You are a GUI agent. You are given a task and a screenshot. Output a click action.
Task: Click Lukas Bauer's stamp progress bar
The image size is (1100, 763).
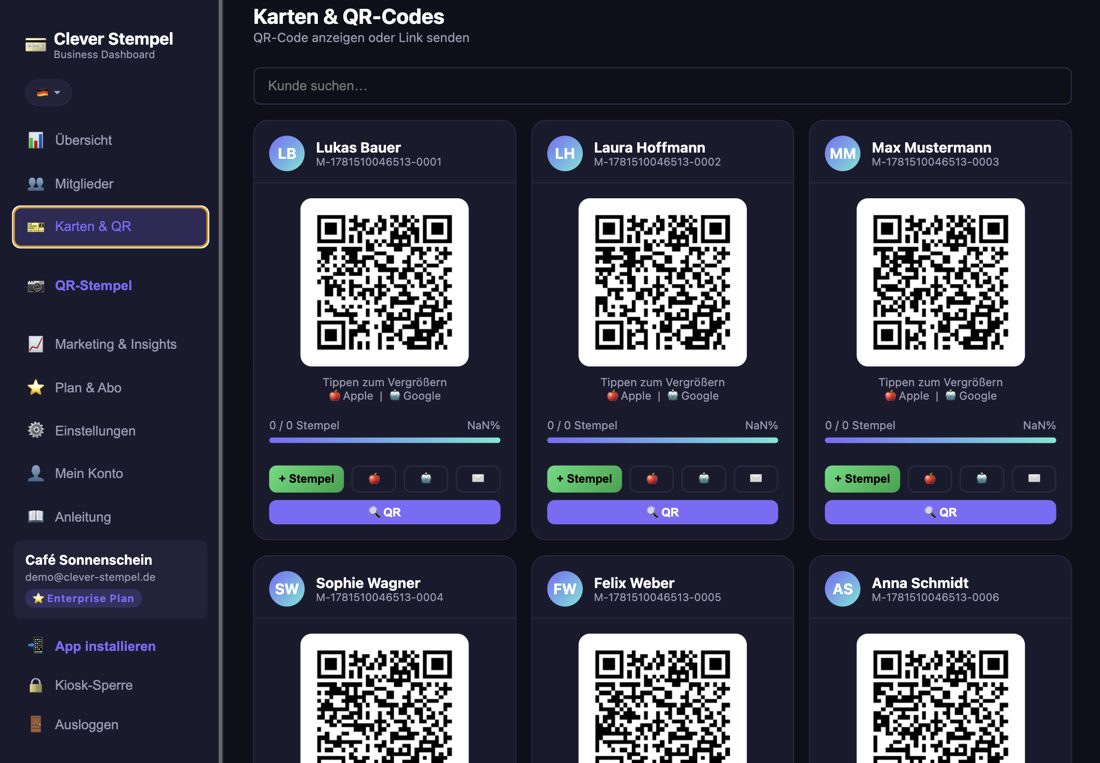coord(384,440)
